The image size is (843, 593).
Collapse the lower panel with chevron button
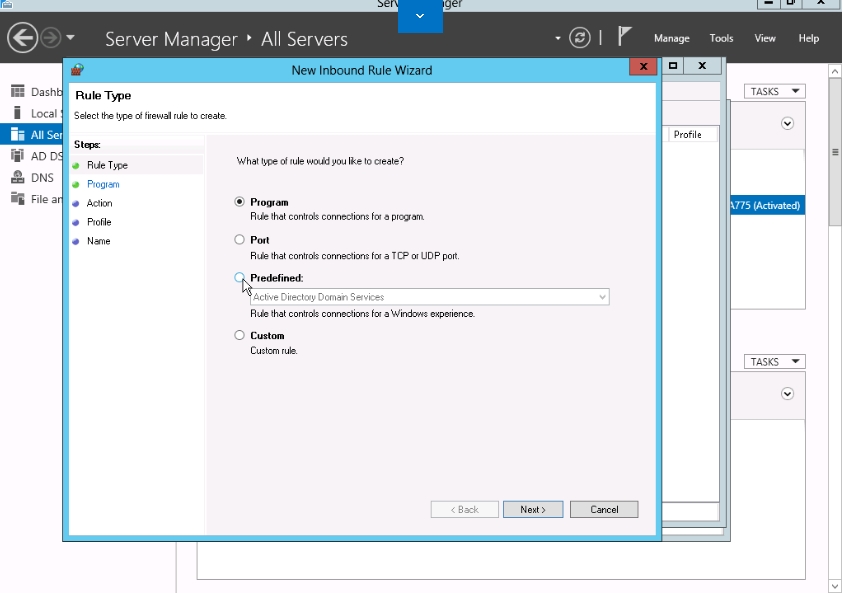[x=787, y=394]
